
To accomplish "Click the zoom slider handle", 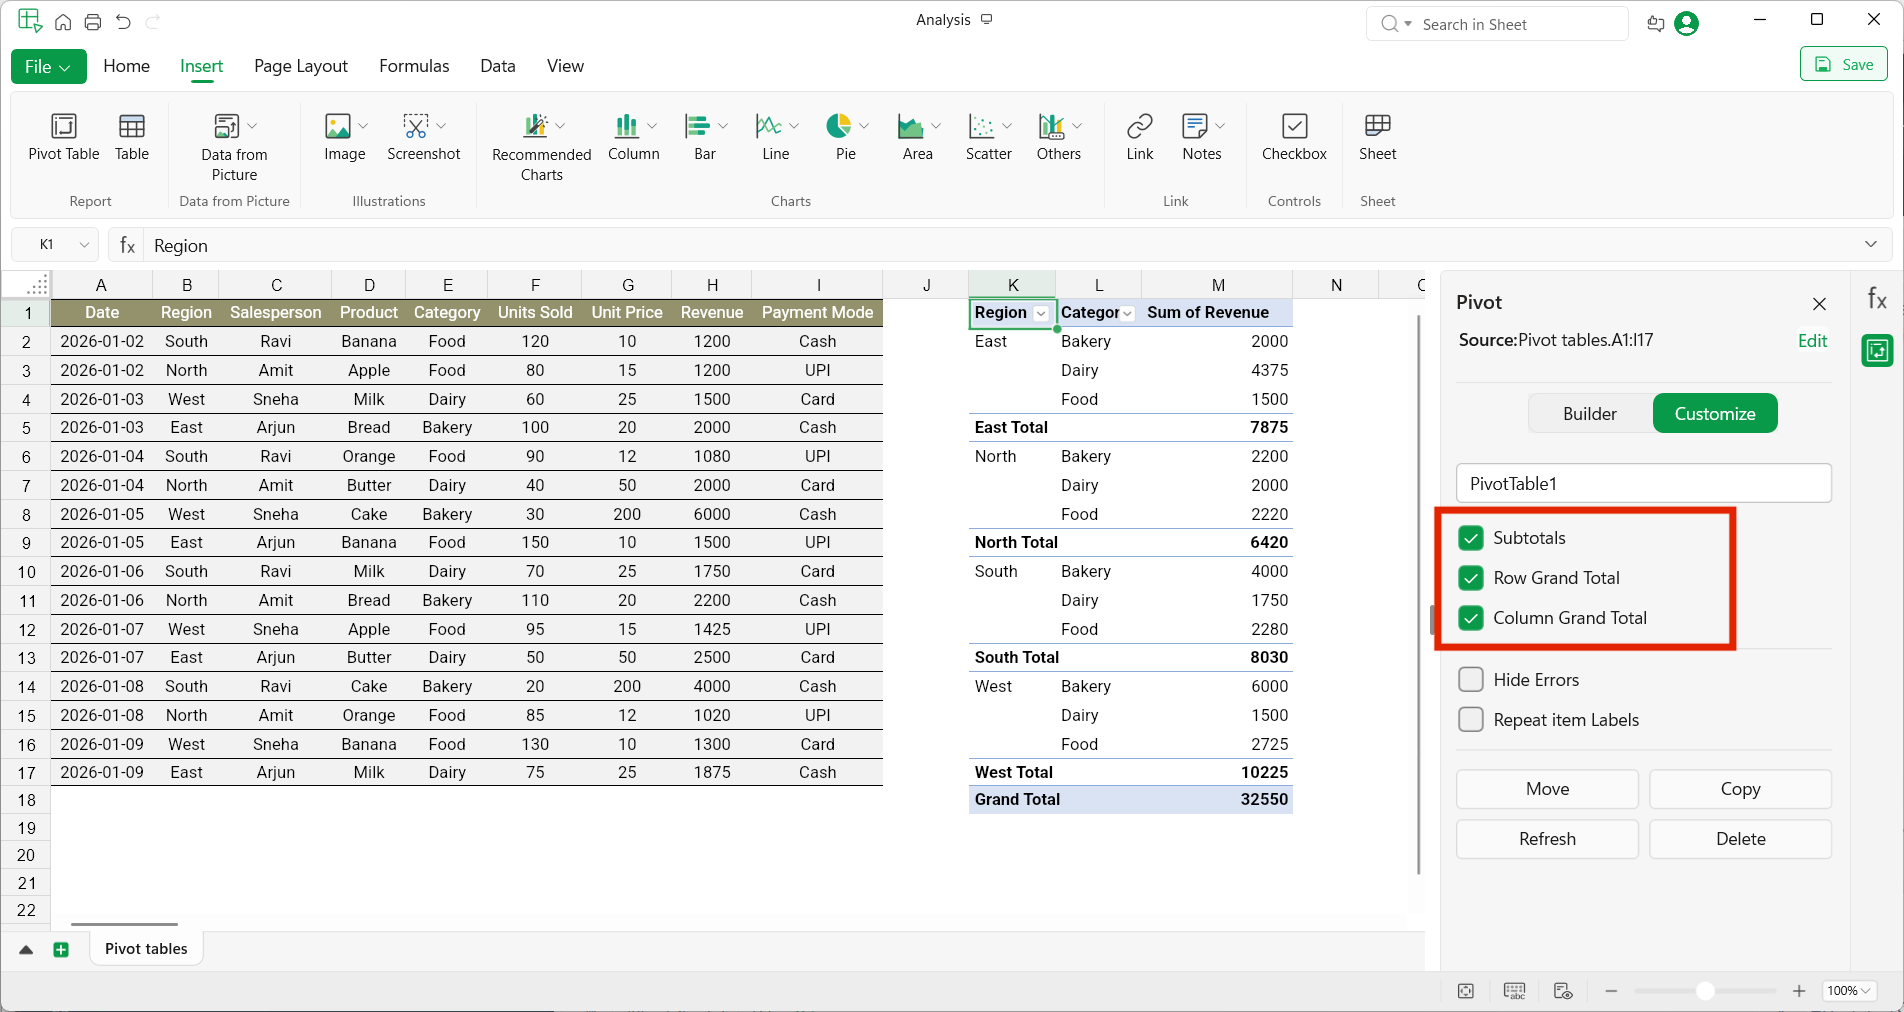I will click(x=1705, y=990).
